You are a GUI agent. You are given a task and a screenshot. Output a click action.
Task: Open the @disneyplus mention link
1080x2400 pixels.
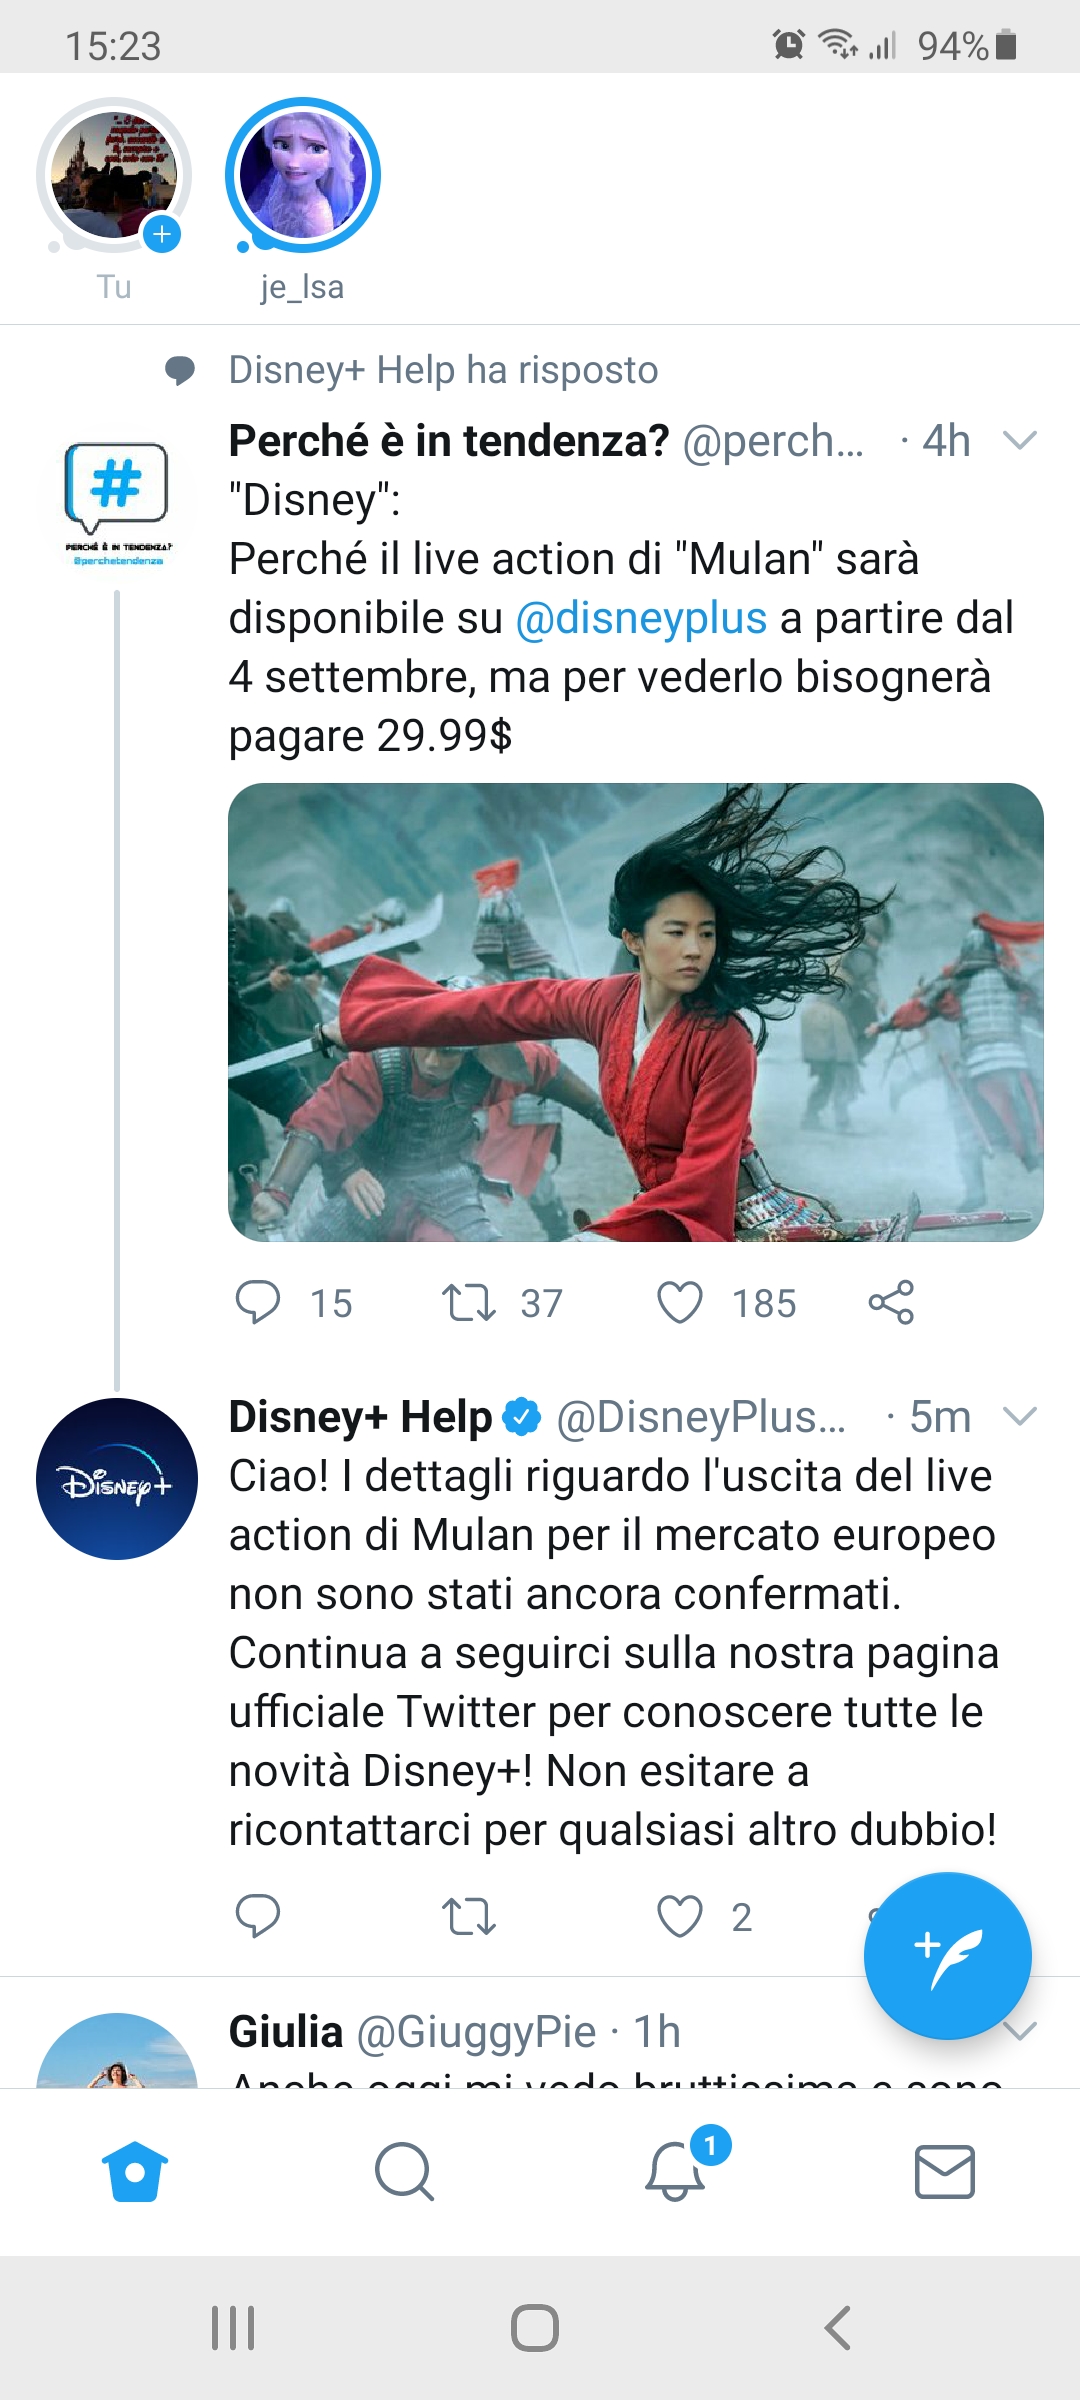641,618
